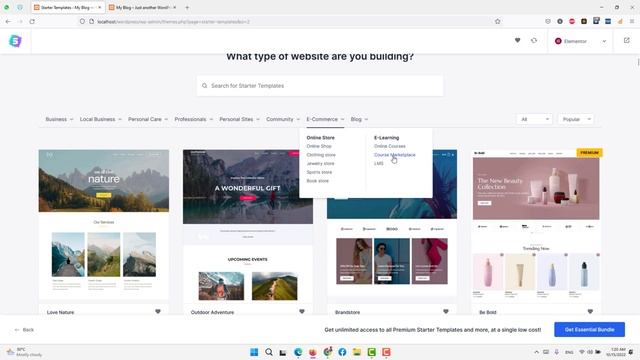
Task: Reload the page with browser refresh
Action: pos(32,21)
